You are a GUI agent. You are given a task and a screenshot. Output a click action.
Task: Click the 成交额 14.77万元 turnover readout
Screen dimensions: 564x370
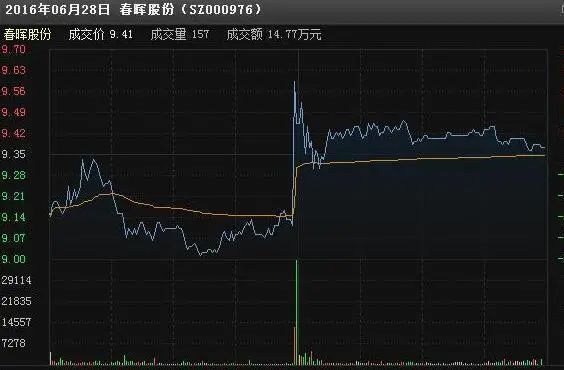(x=274, y=35)
